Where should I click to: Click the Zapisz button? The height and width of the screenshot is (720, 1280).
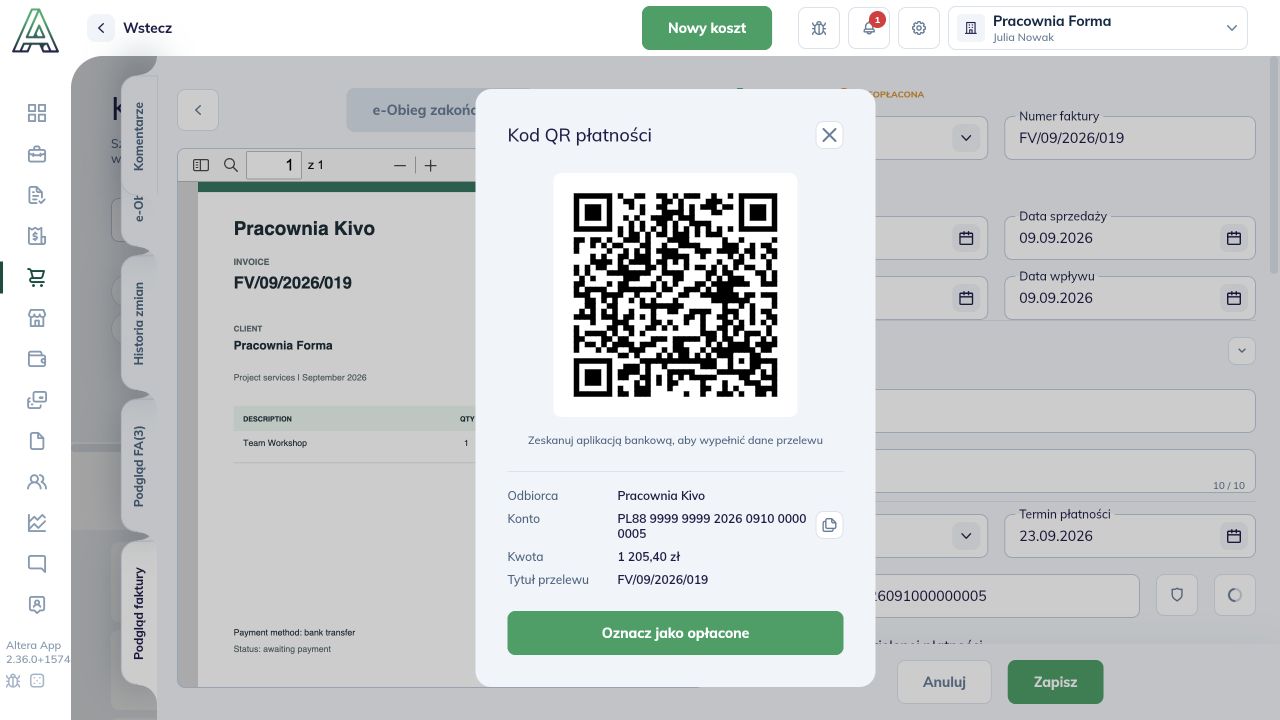click(1055, 682)
